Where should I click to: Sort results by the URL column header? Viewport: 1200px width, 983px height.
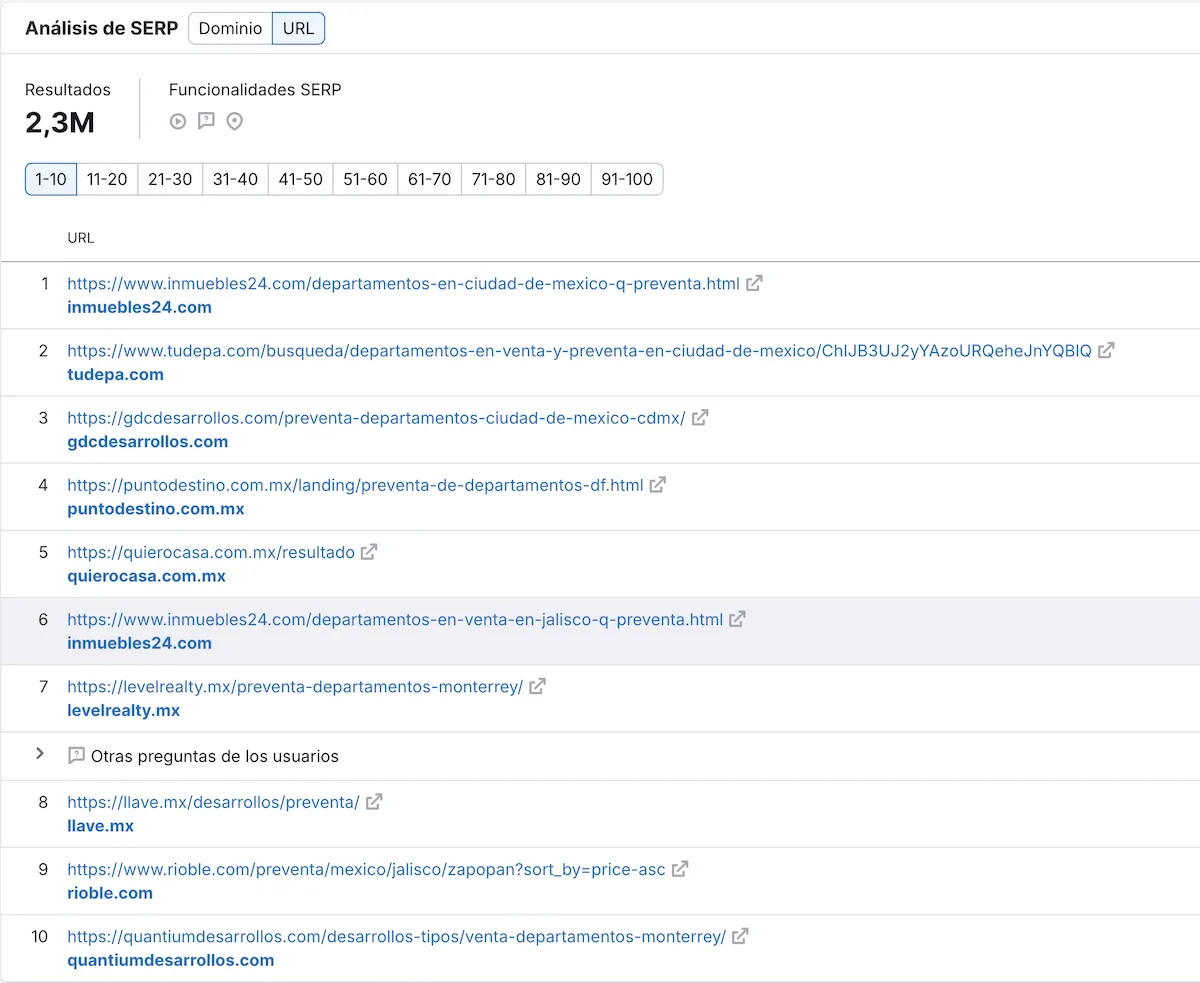click(80, 238)
